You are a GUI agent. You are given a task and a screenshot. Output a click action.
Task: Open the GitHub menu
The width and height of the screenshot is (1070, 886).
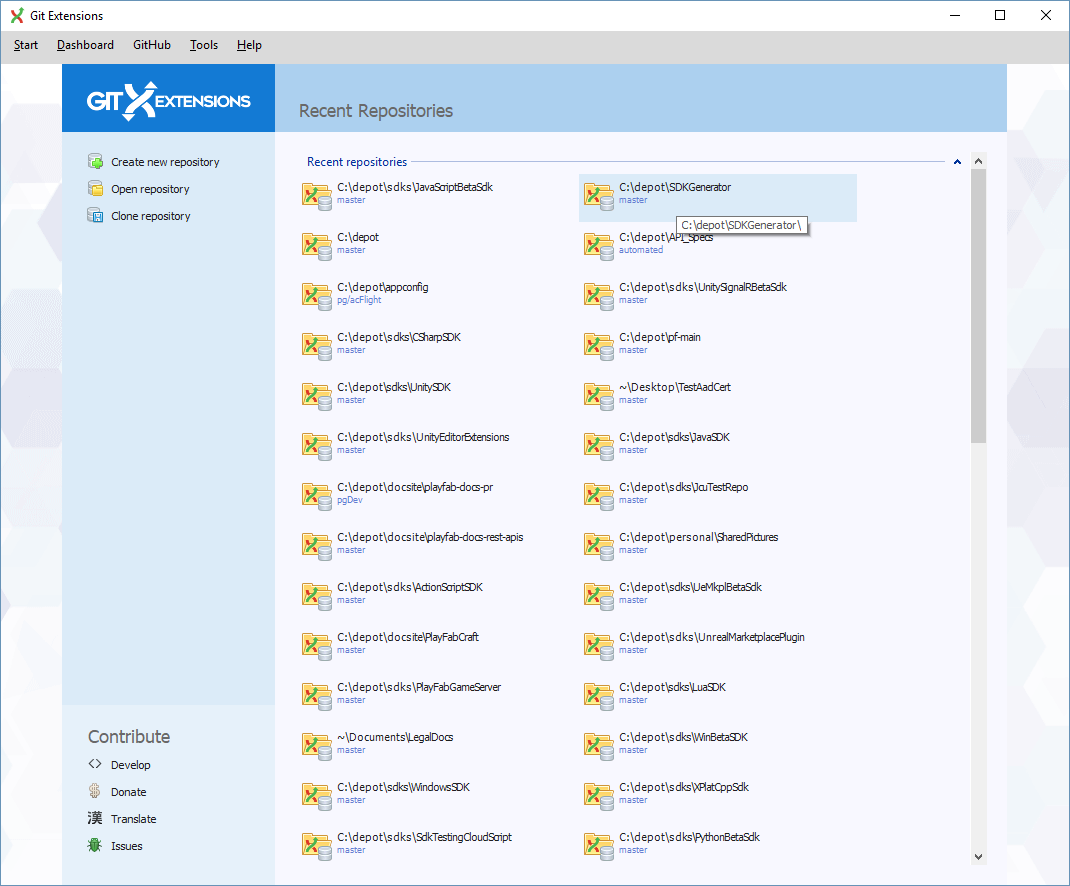151,45
